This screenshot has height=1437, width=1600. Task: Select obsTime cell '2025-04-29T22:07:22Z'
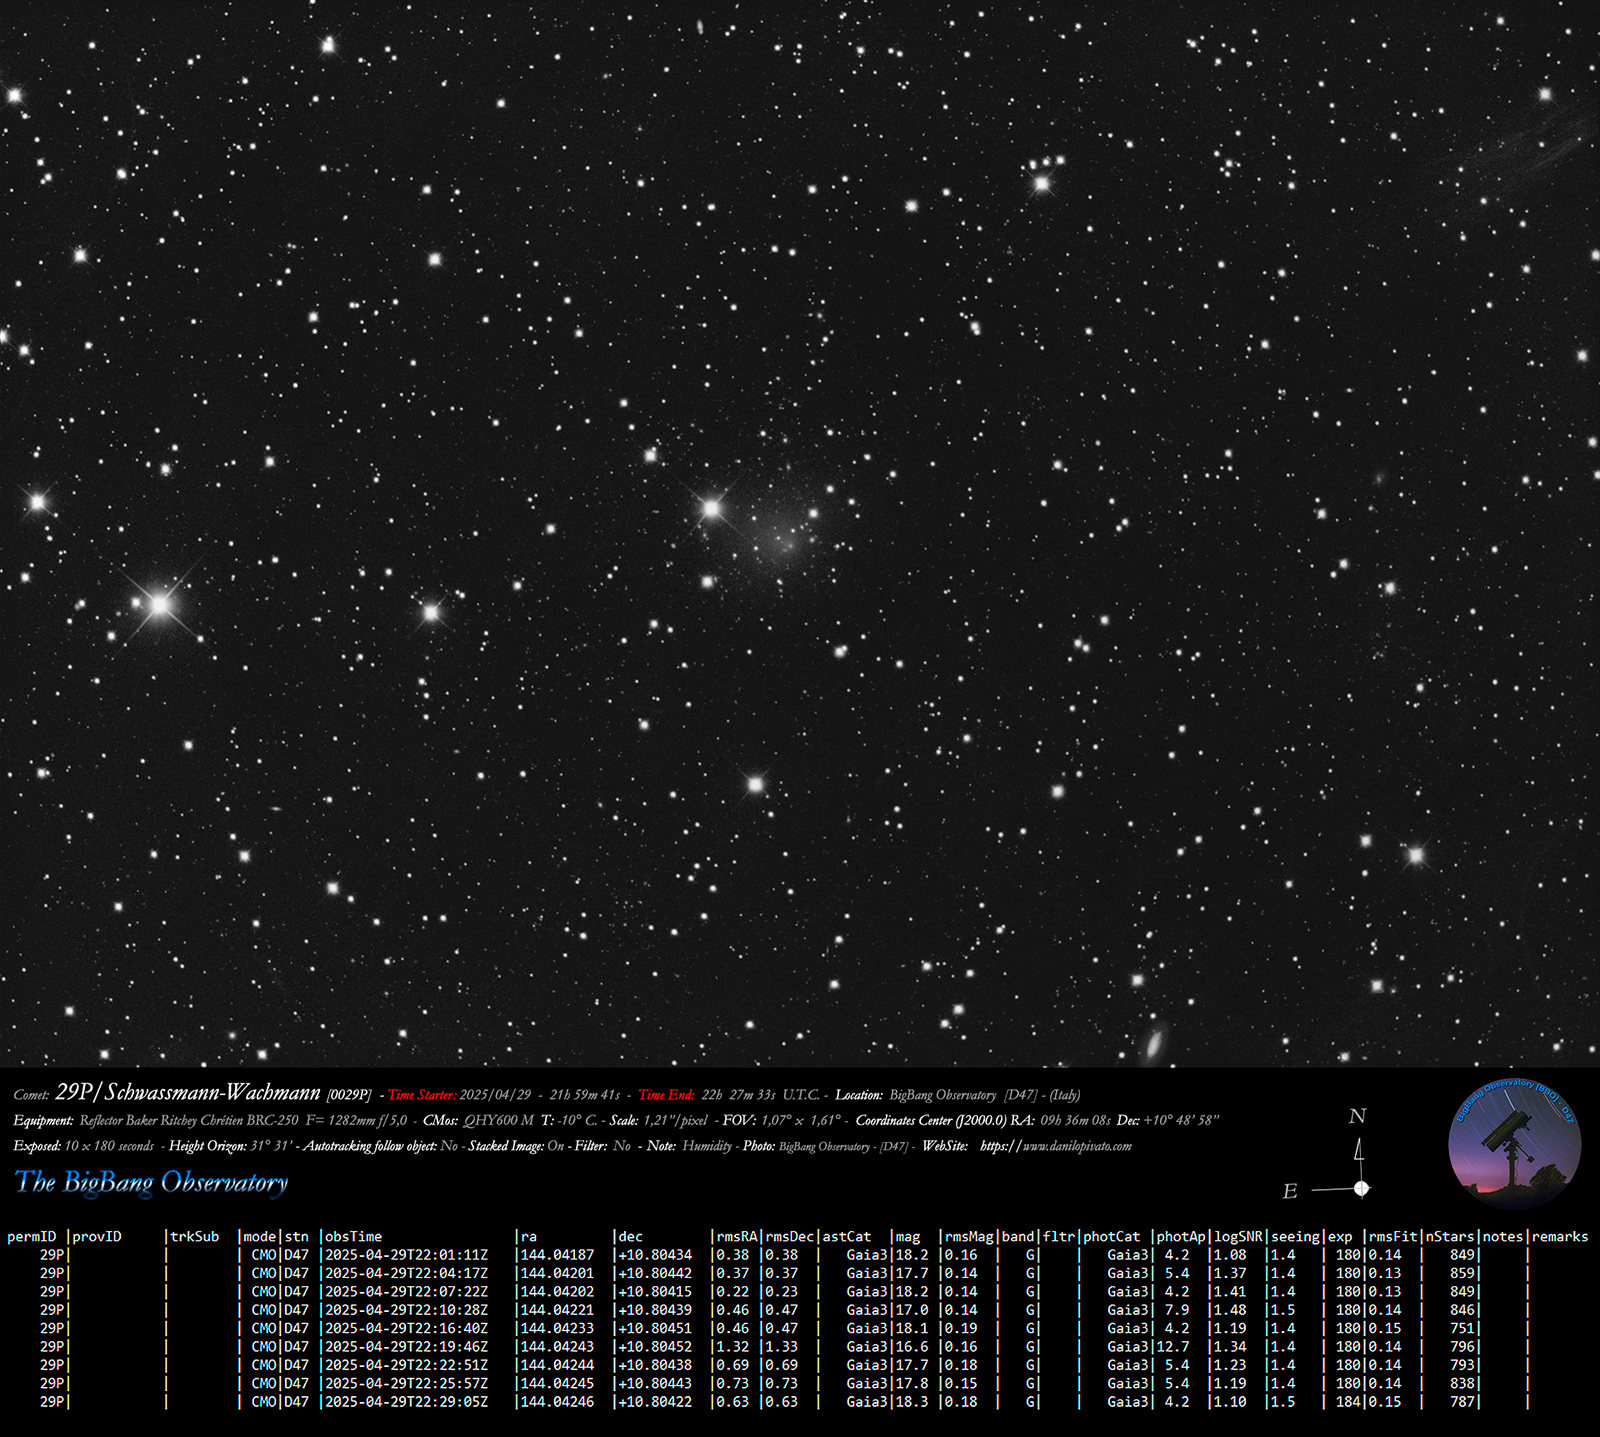point(407,1292)
